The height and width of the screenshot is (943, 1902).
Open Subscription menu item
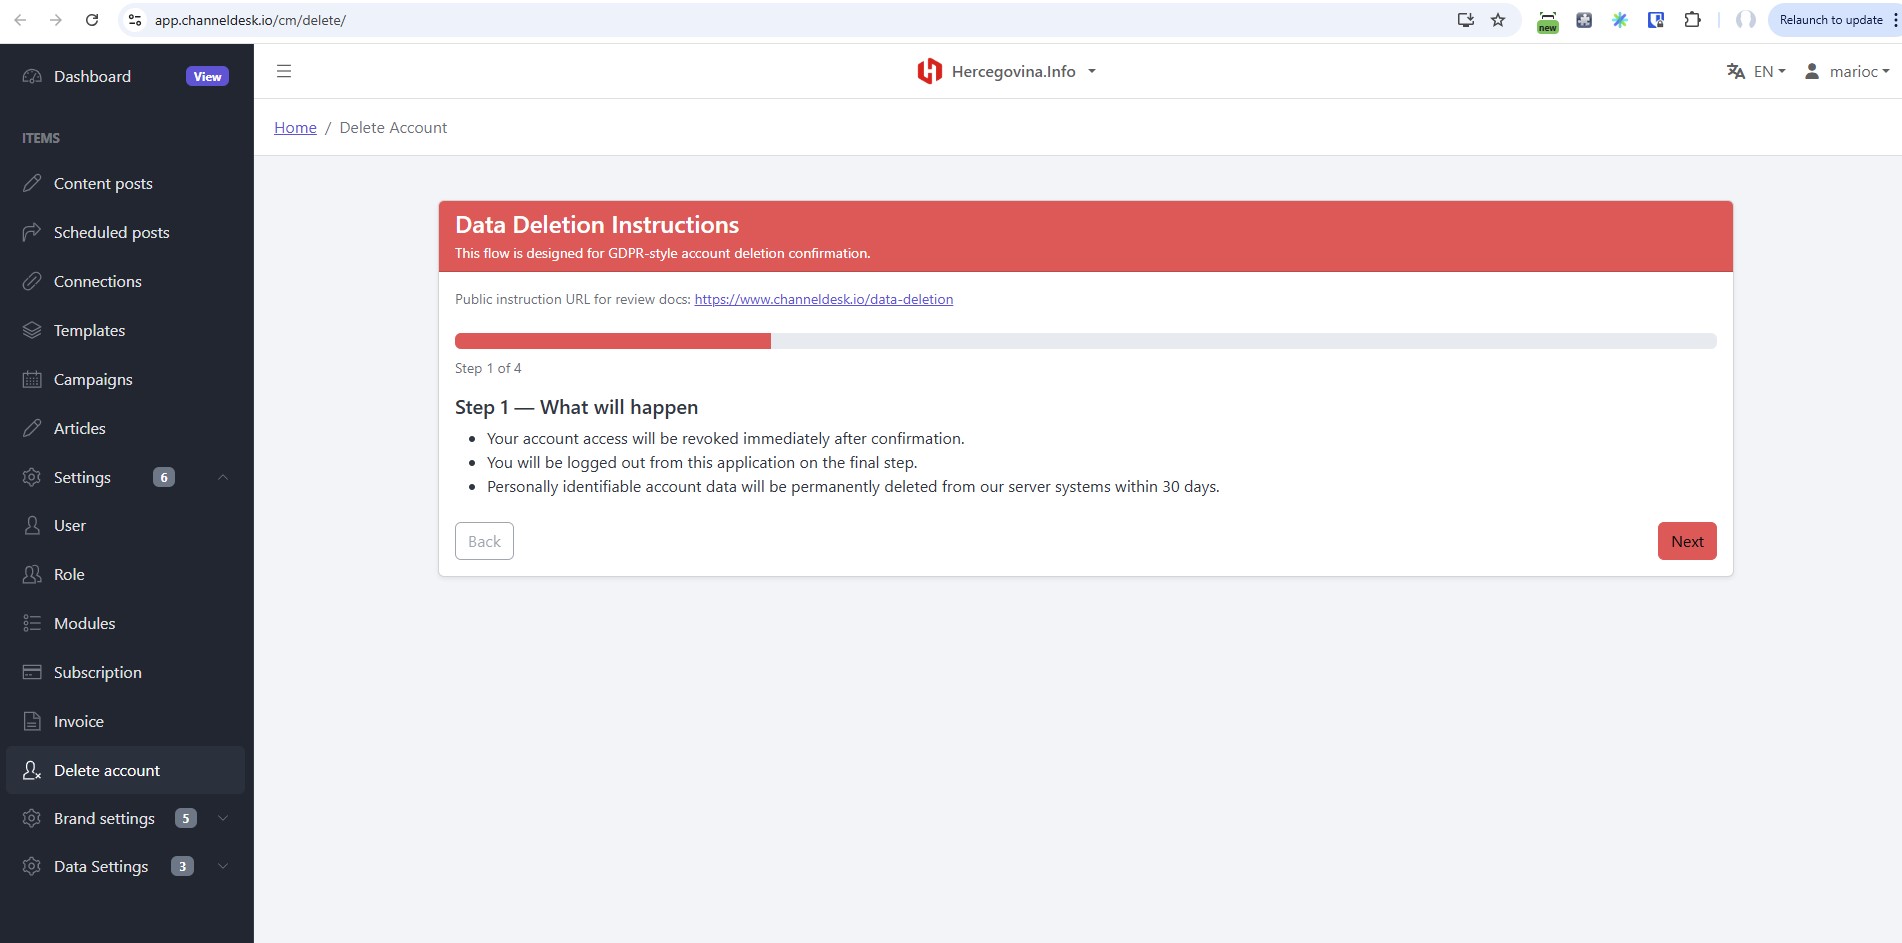97,672
